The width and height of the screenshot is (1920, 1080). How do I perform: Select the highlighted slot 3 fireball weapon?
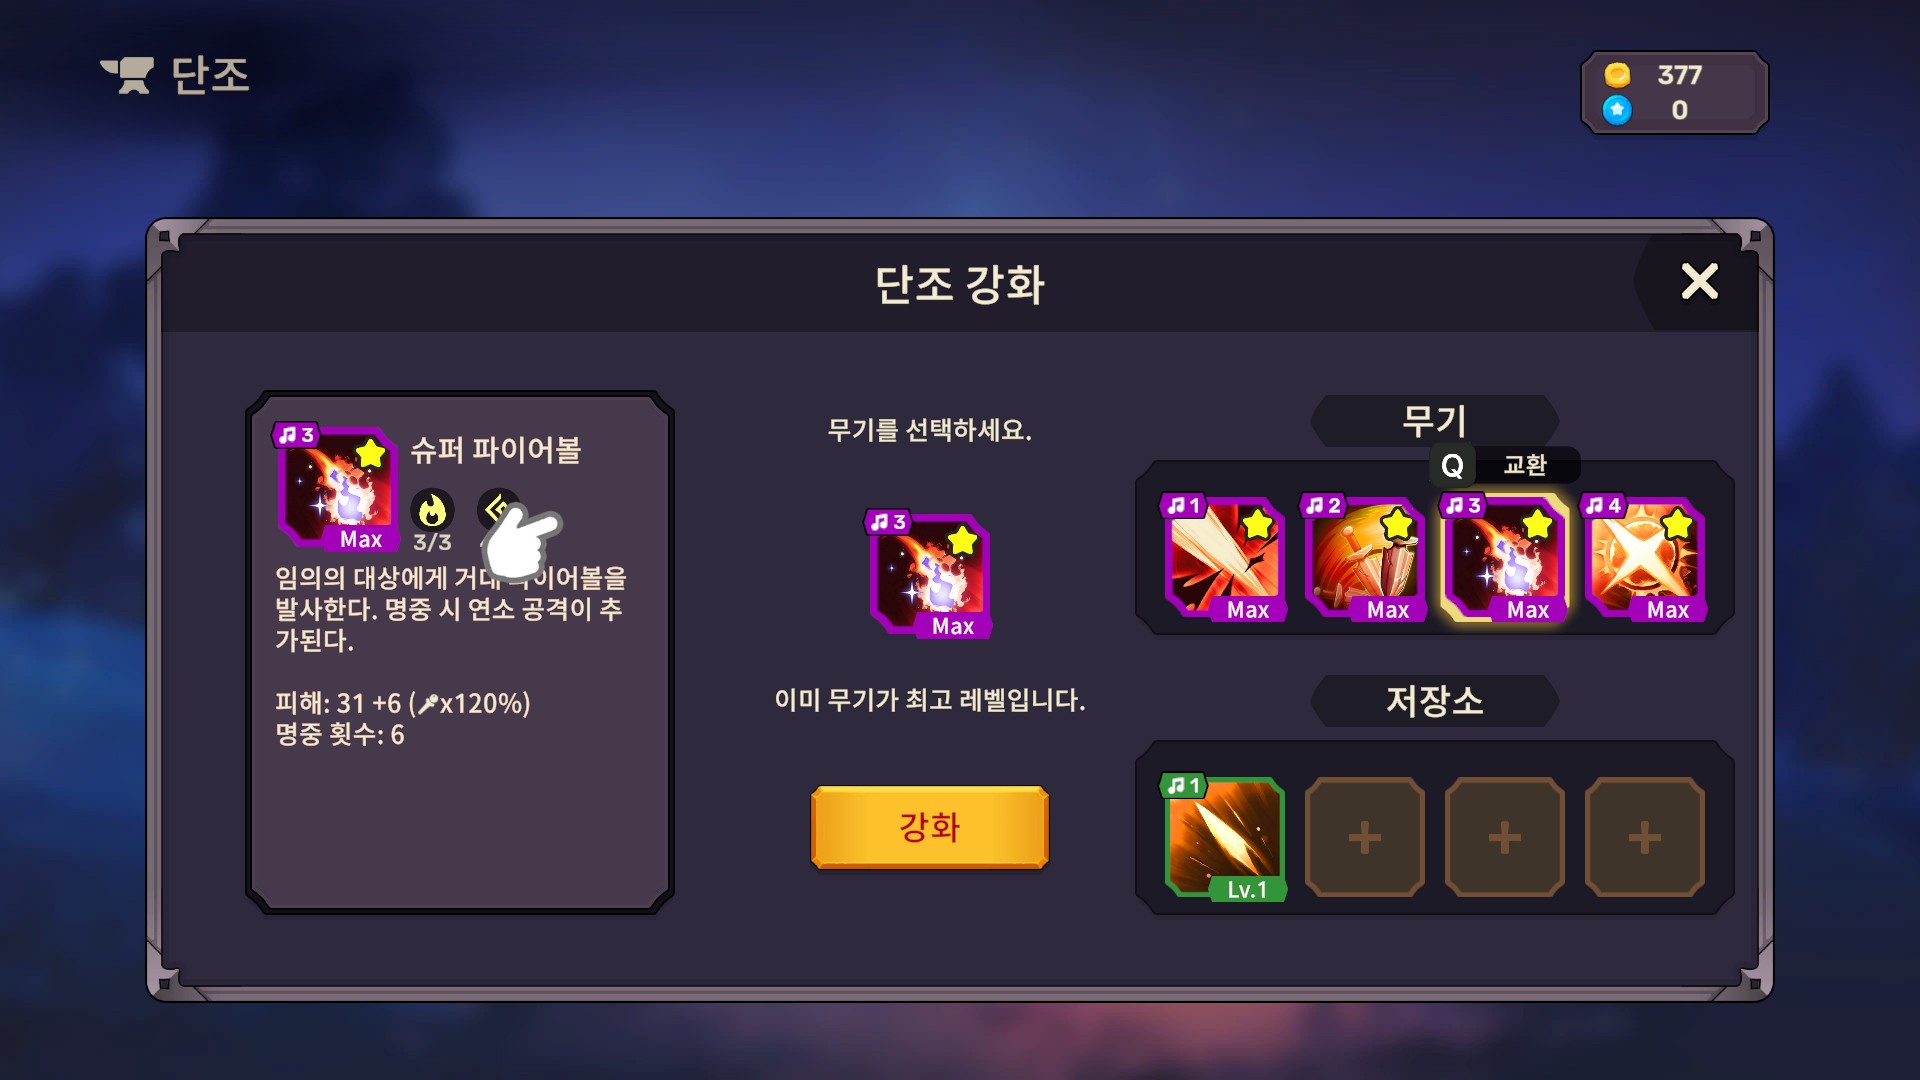click(1504, 557)
